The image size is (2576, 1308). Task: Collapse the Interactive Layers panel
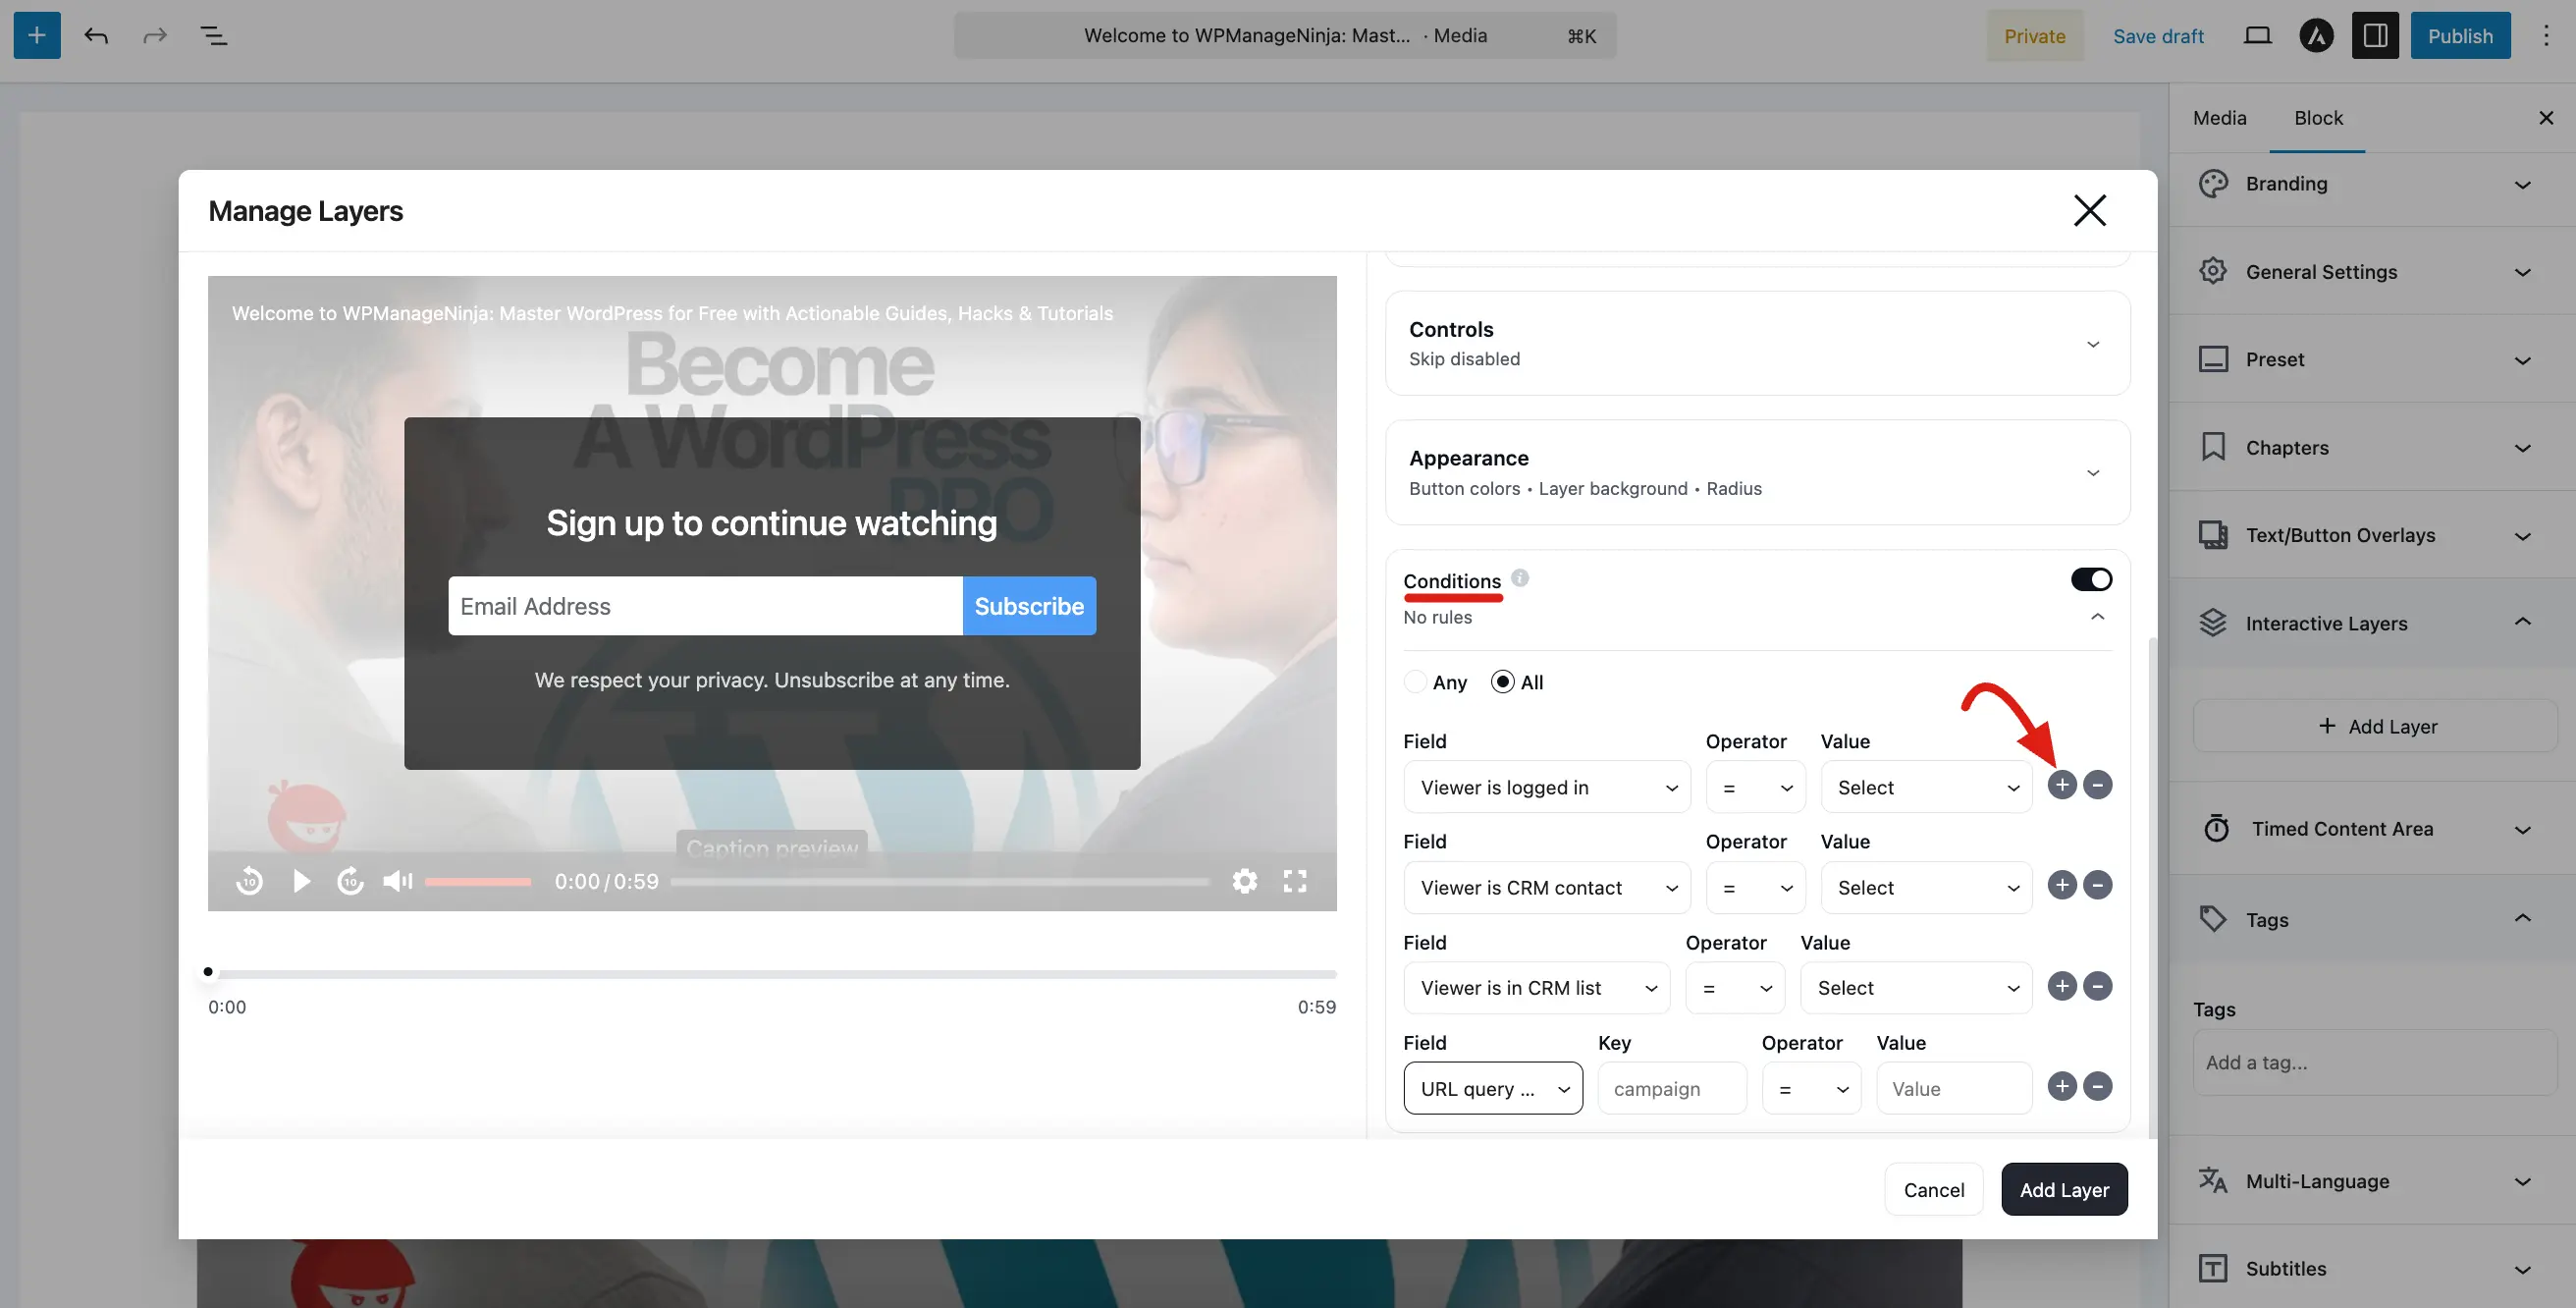2372,623
